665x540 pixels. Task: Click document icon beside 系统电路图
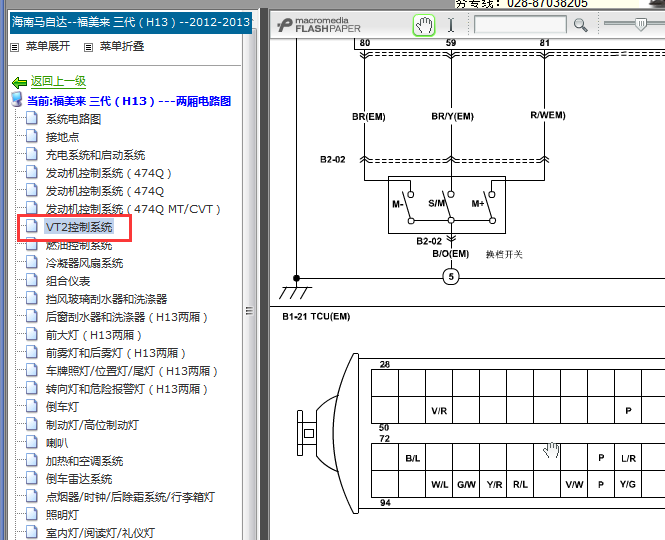tap(32, 118)
